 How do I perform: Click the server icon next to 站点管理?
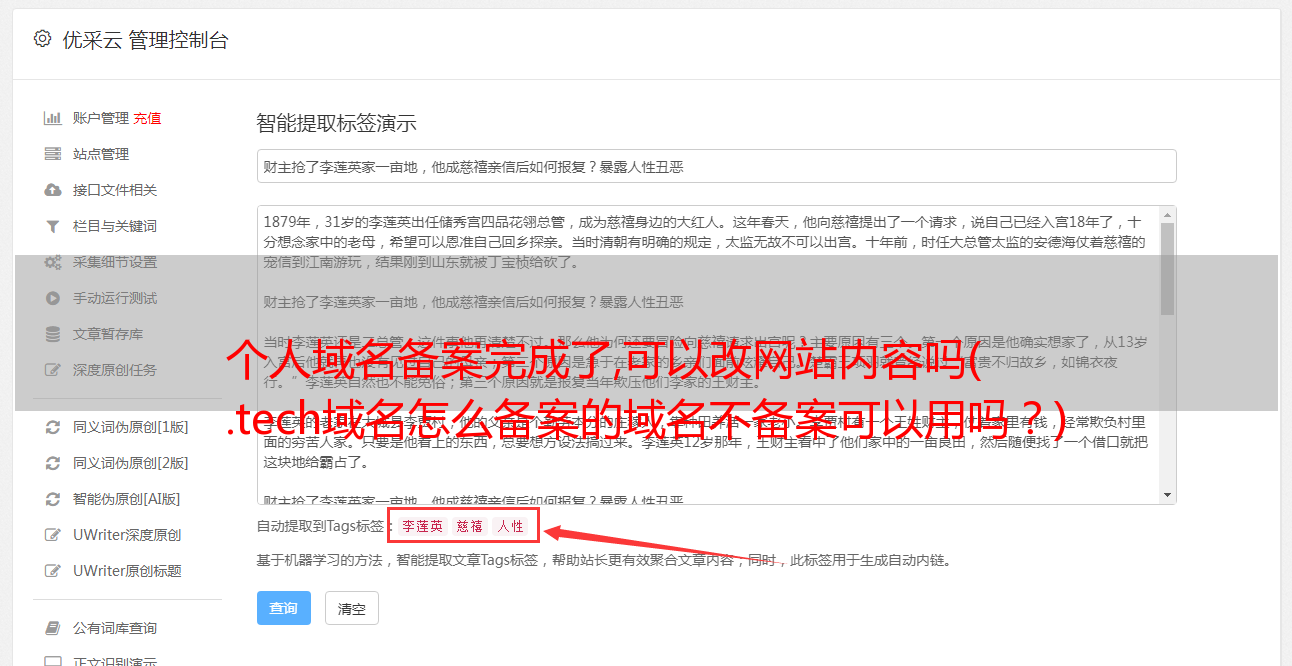click(53, 154)
